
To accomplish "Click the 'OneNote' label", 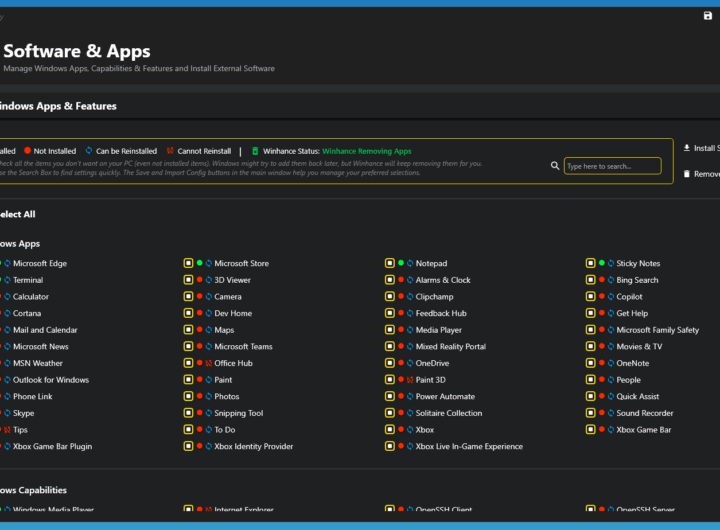I will click(632, 363).
